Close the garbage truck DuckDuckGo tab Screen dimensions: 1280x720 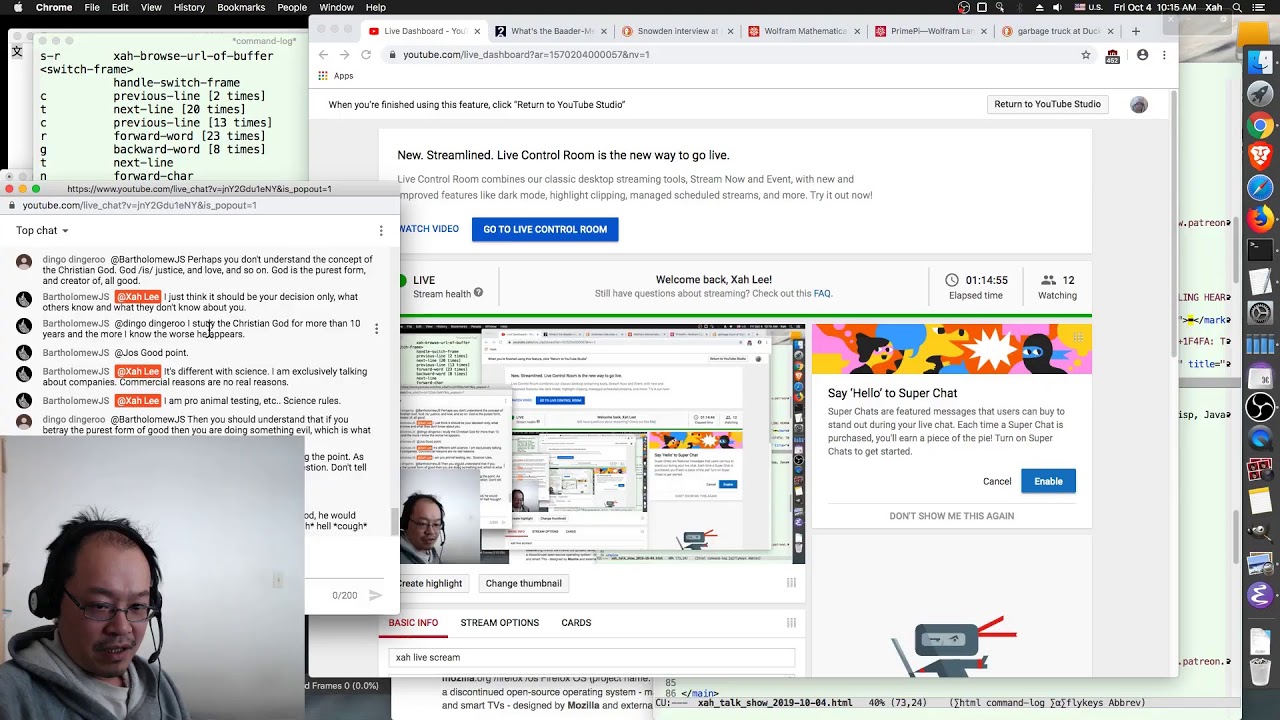tap(1110, 31)
